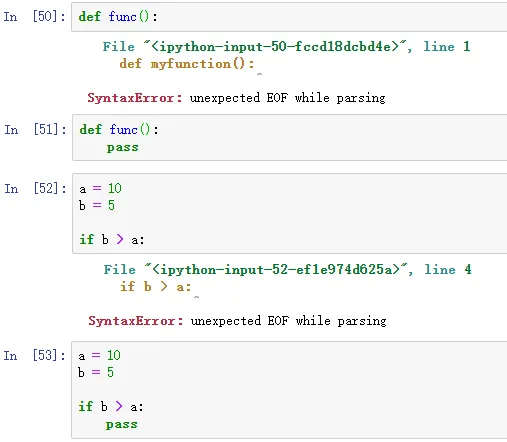Click 'pass' in cell In [53]
The width and height of the screenshot is (507, 442).
[x=121, y=424]
